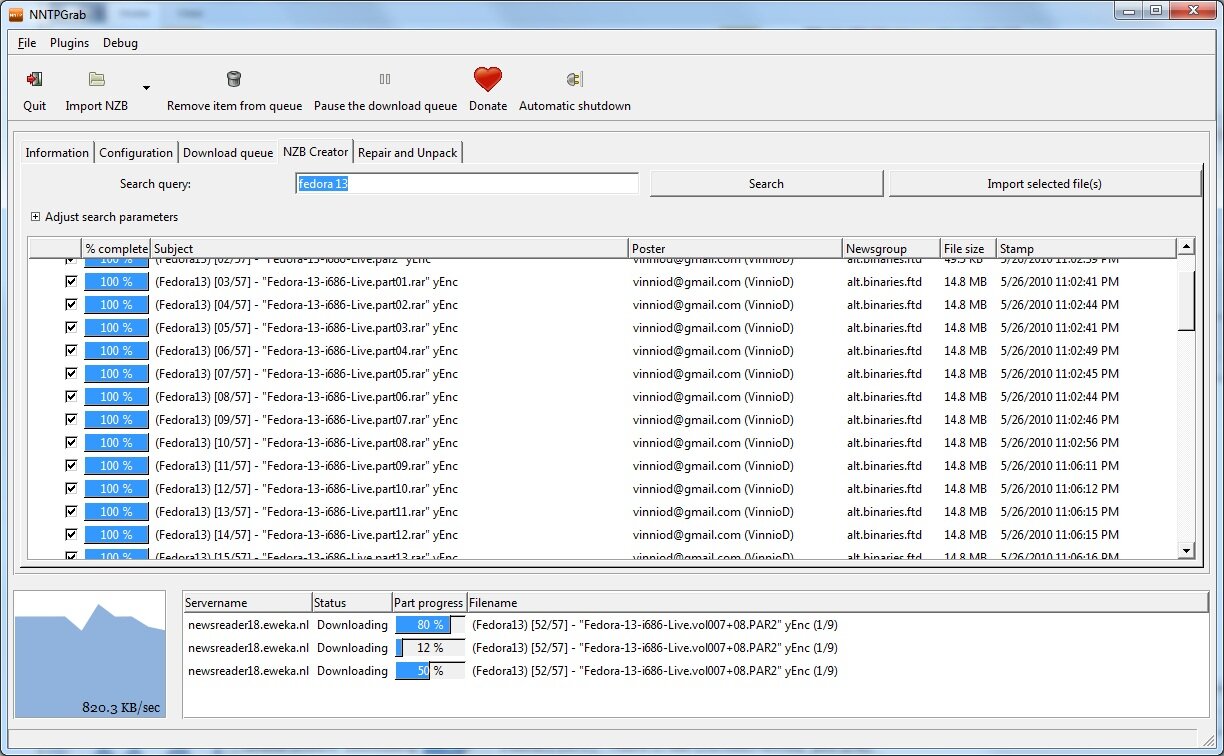Click the Remove item from queue icon
This screenshot has height=756, width=1224.
pyautogui.click(x=234, y=80)
